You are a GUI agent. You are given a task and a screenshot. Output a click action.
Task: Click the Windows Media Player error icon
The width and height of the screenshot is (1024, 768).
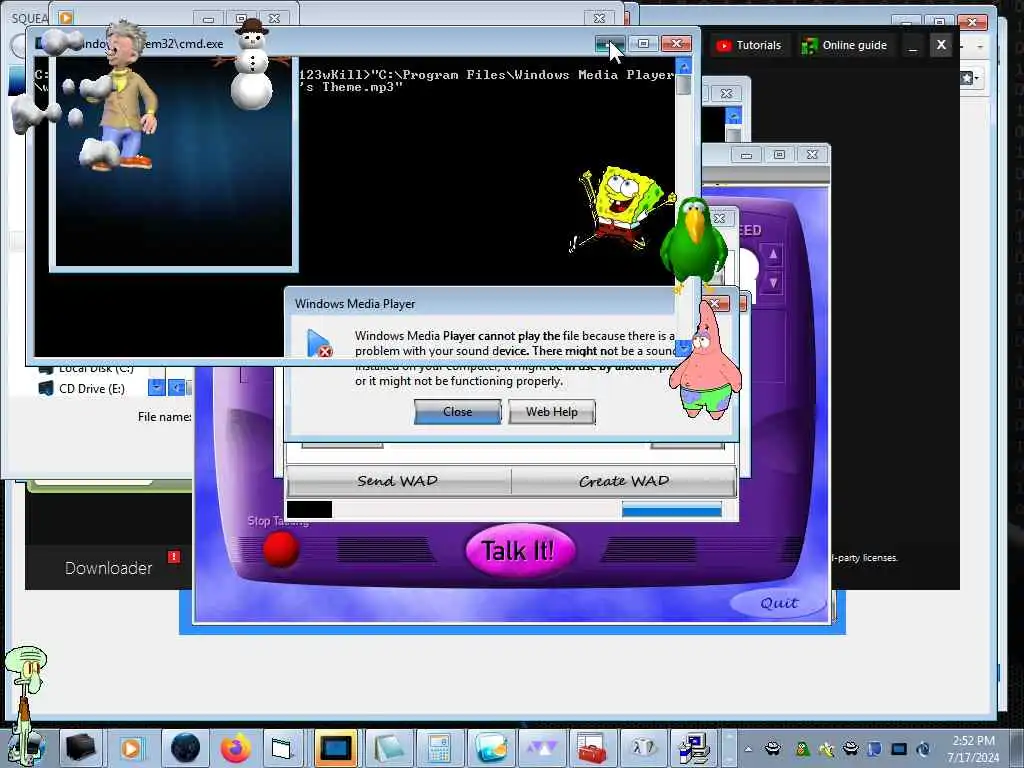(319, 344)
